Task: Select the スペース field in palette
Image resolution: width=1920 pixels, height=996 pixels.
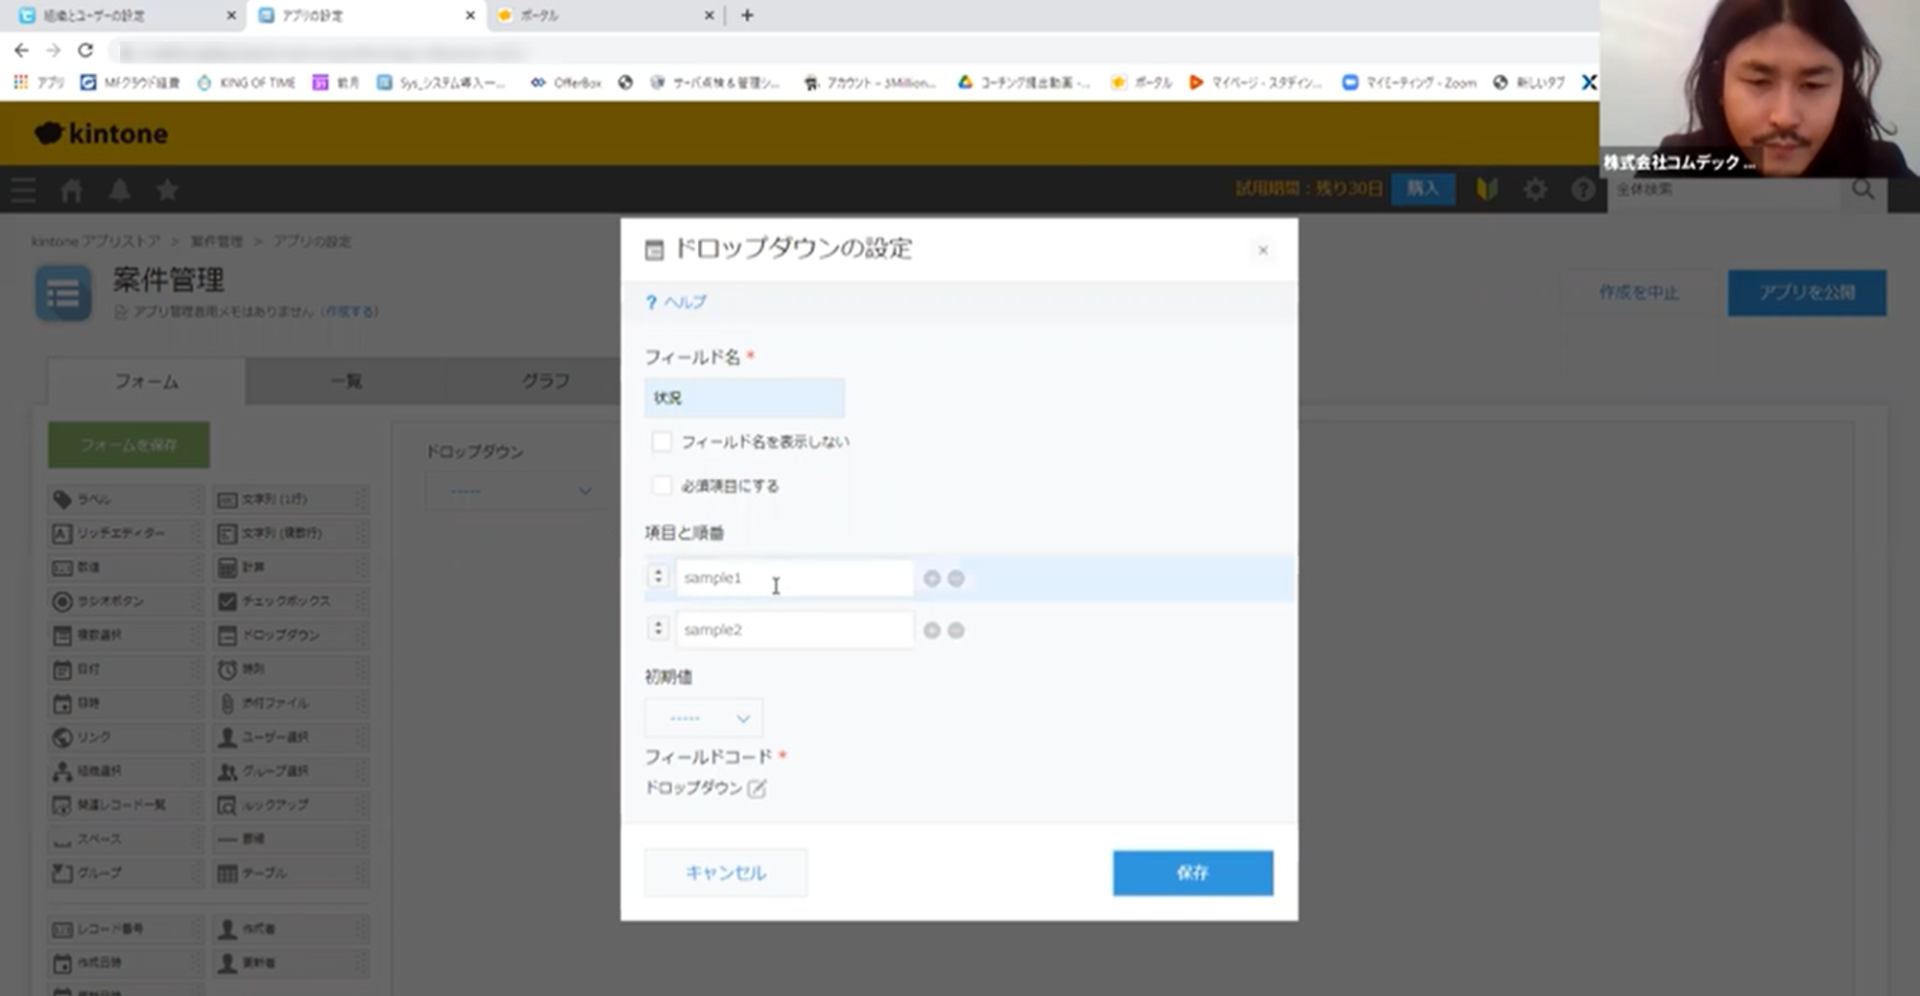Action: 126,839
